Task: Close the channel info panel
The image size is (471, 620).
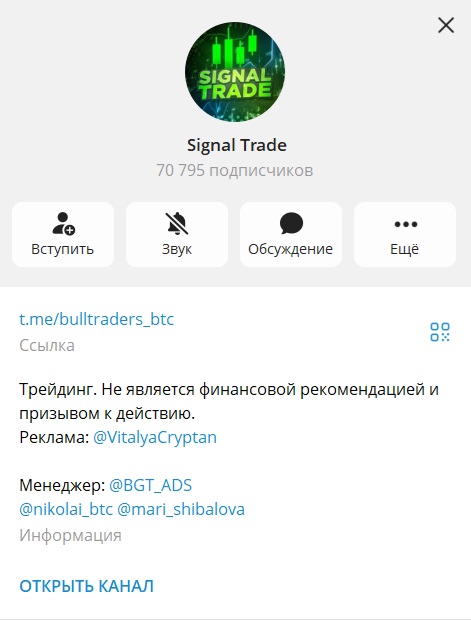Action: [446, 26]
